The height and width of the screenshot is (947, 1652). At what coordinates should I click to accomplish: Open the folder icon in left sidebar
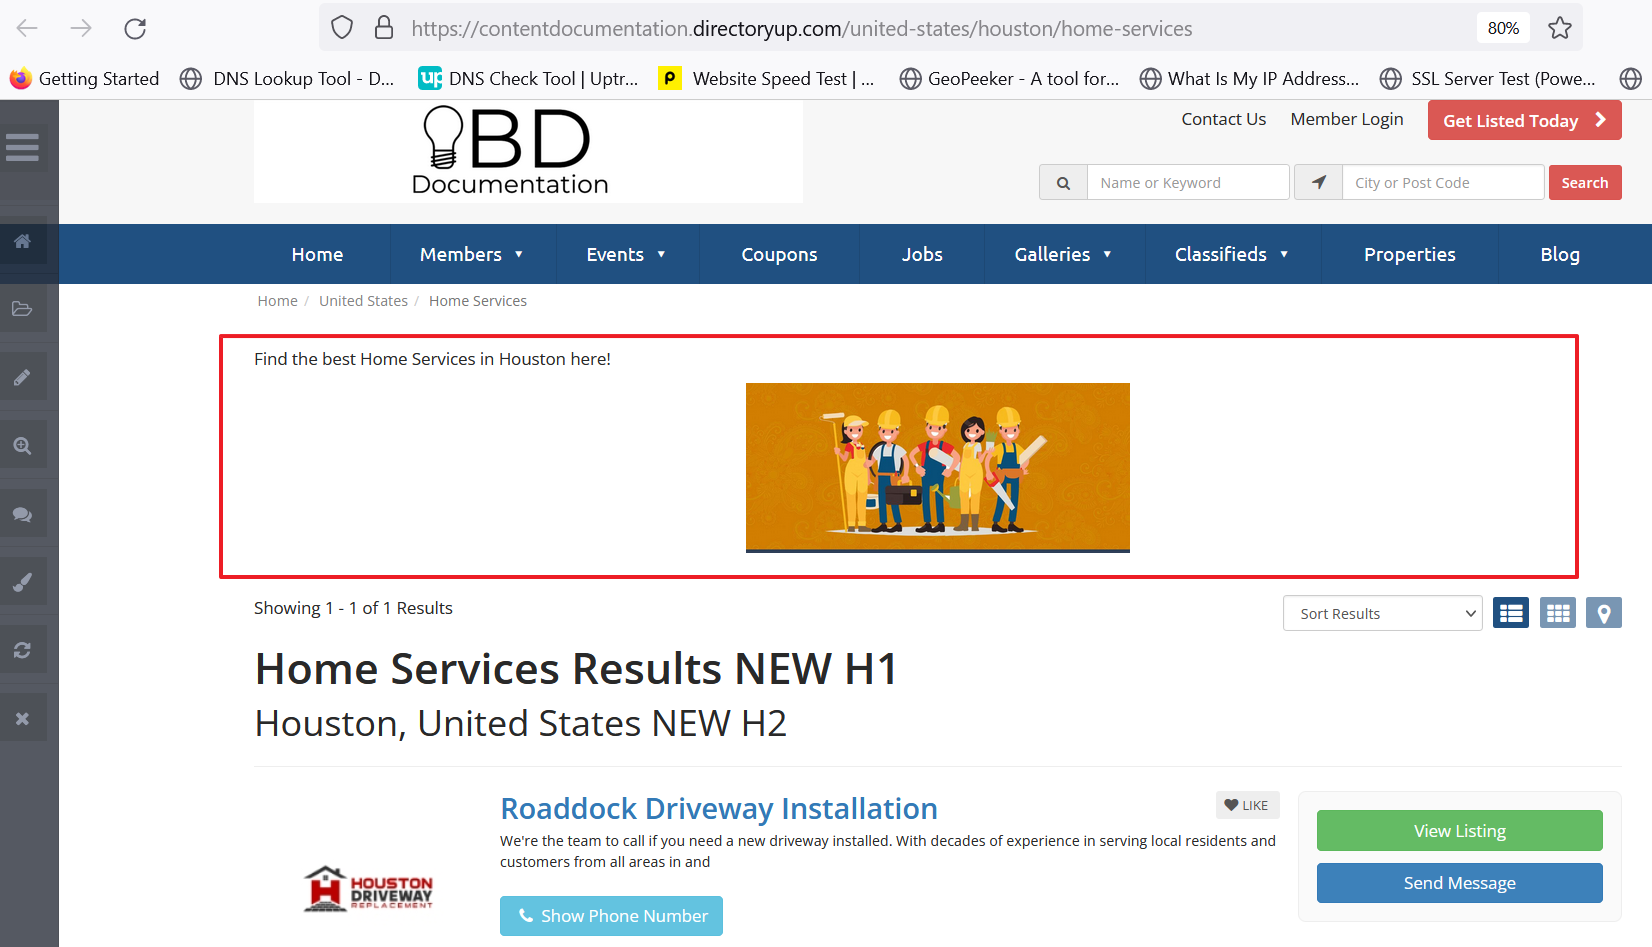tap(22, 309)
